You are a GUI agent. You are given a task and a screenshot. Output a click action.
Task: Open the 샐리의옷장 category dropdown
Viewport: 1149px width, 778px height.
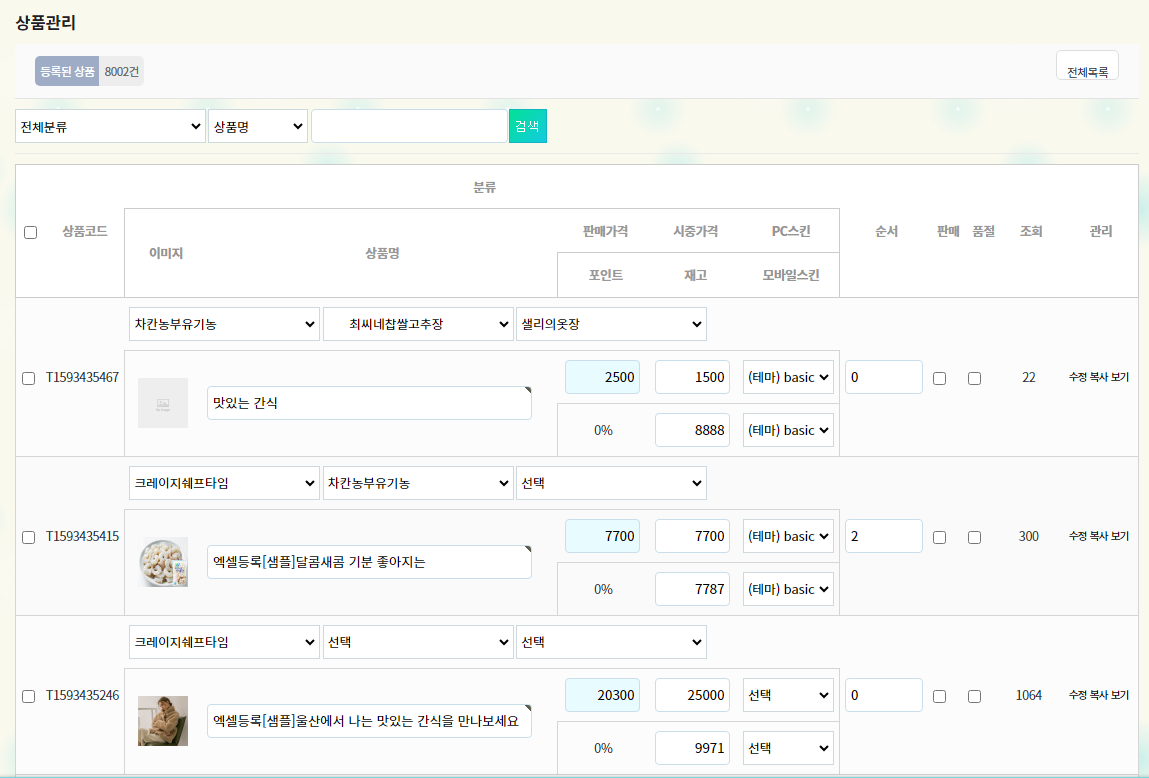(x=610, y=324)
